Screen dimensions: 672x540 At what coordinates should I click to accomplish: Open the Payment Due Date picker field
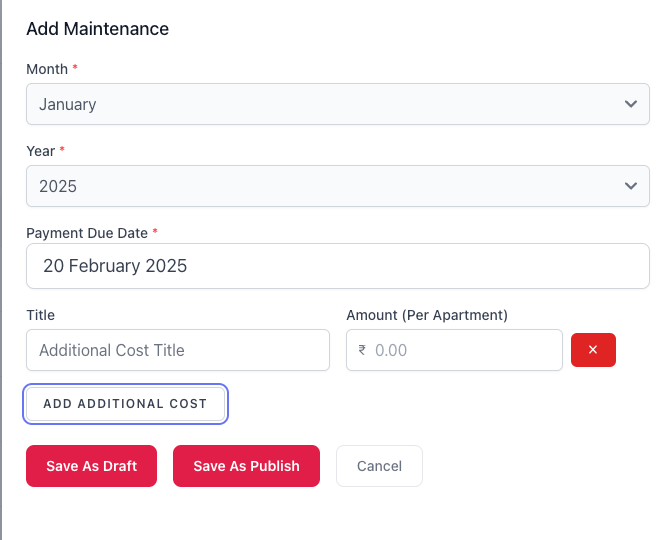pos(338,267)
